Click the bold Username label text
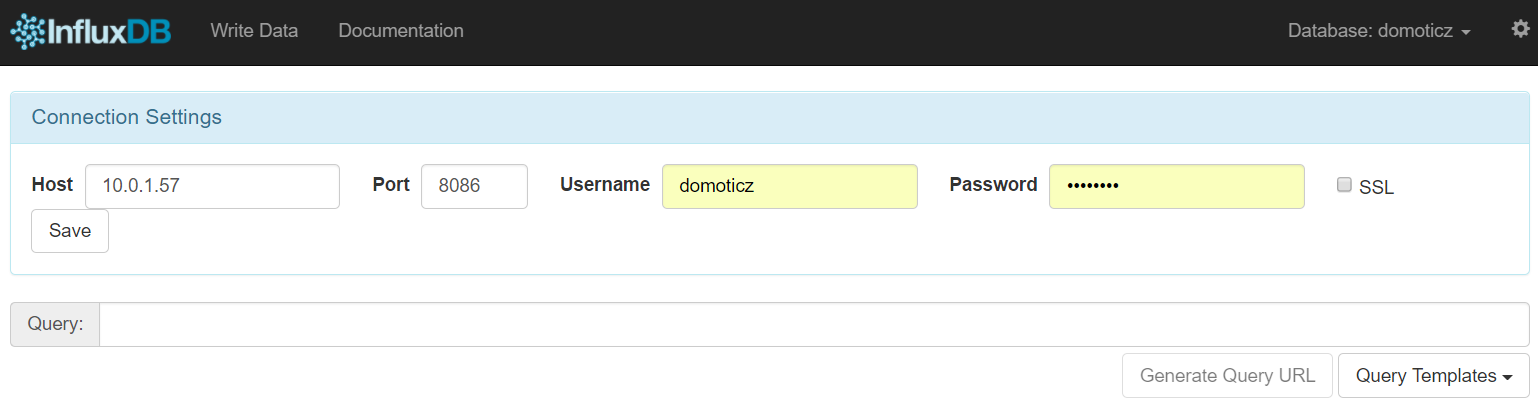Viewport: 1538px width, 415px height. (605, 185)
